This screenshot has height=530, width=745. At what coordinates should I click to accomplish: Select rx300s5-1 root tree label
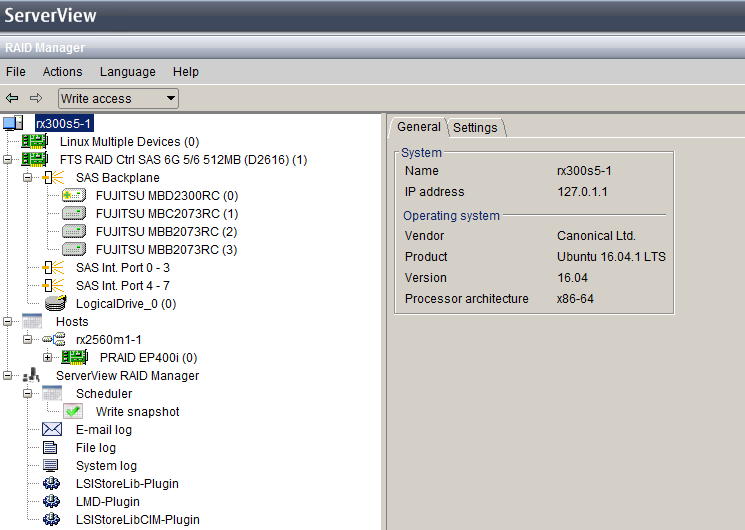pyautogui.click(x=64, y=124)
